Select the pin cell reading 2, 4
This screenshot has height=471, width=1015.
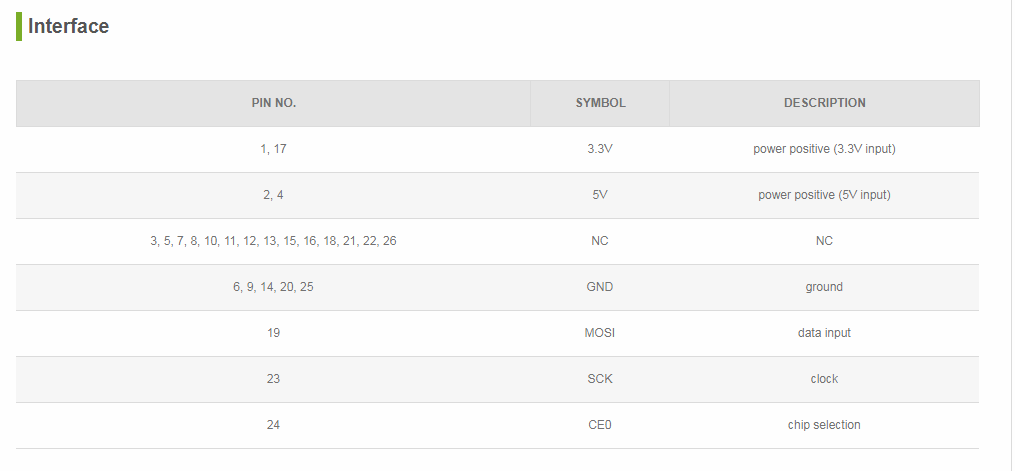coord(273,195)
